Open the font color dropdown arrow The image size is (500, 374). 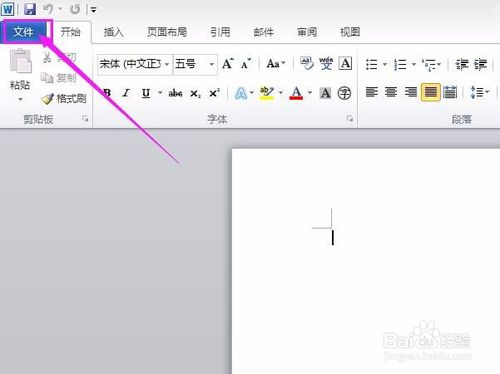pyautogui.click(x=310, y=93)
